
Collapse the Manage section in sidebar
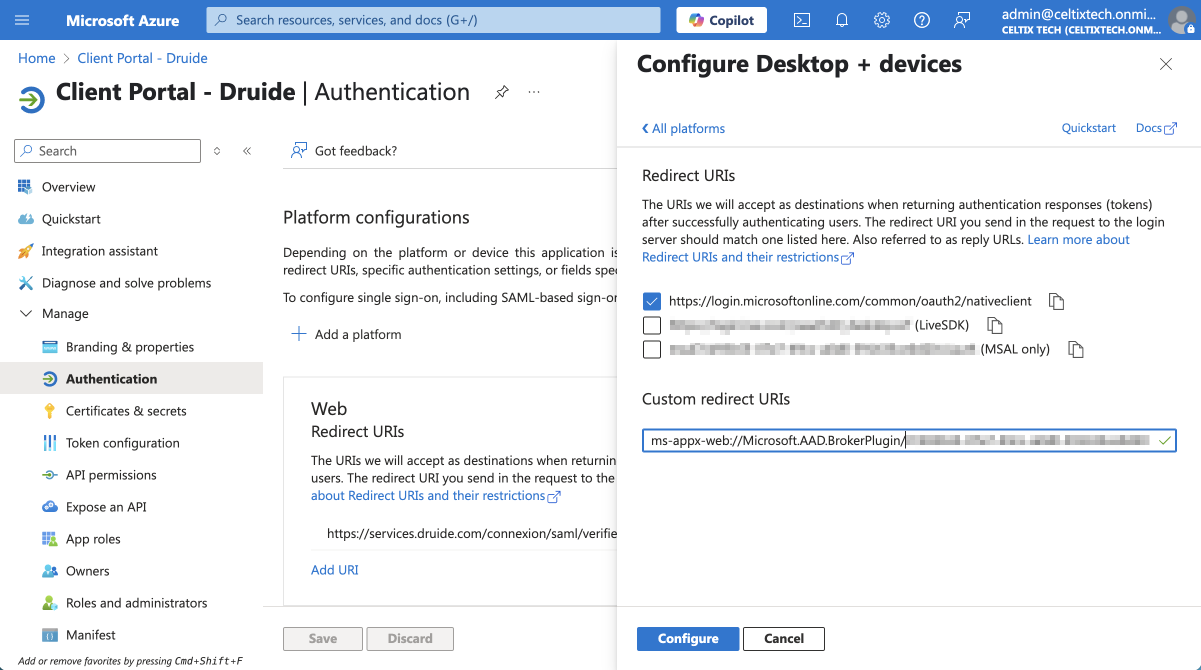tap(25, 314)
